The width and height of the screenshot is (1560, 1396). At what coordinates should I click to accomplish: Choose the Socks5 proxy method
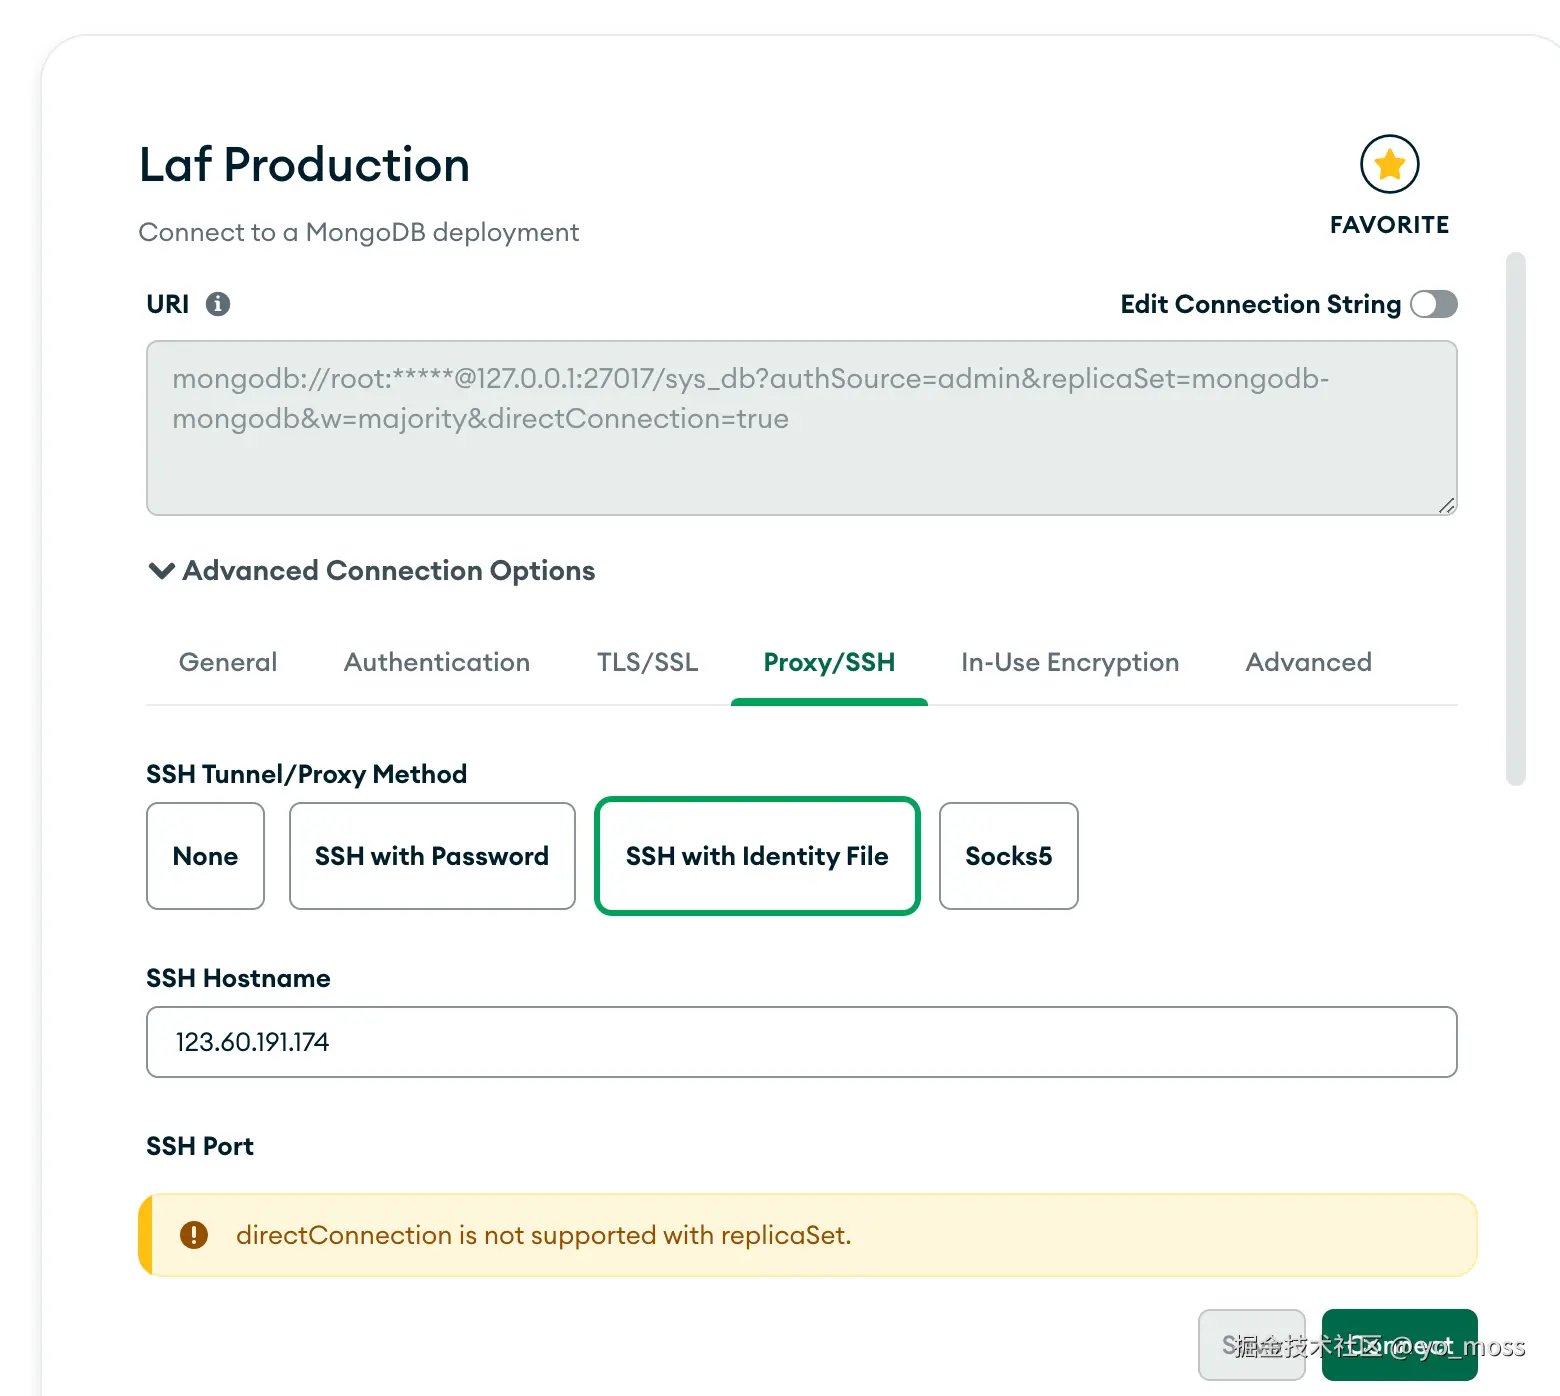[1008, 856]
